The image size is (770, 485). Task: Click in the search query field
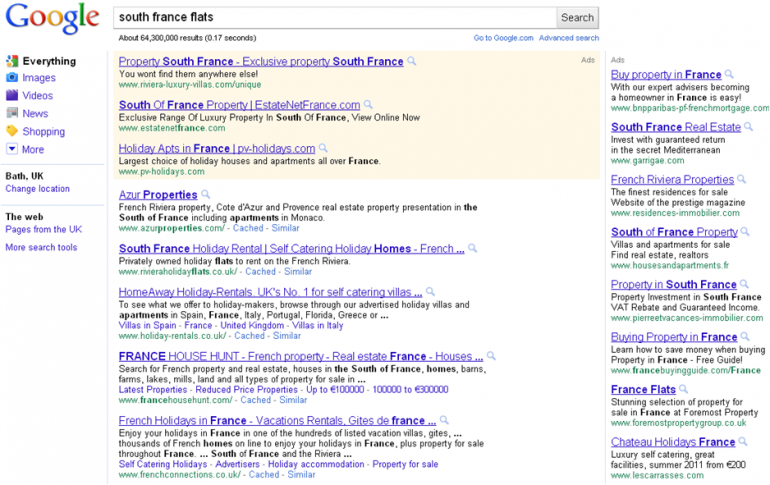tap(335, 17)
